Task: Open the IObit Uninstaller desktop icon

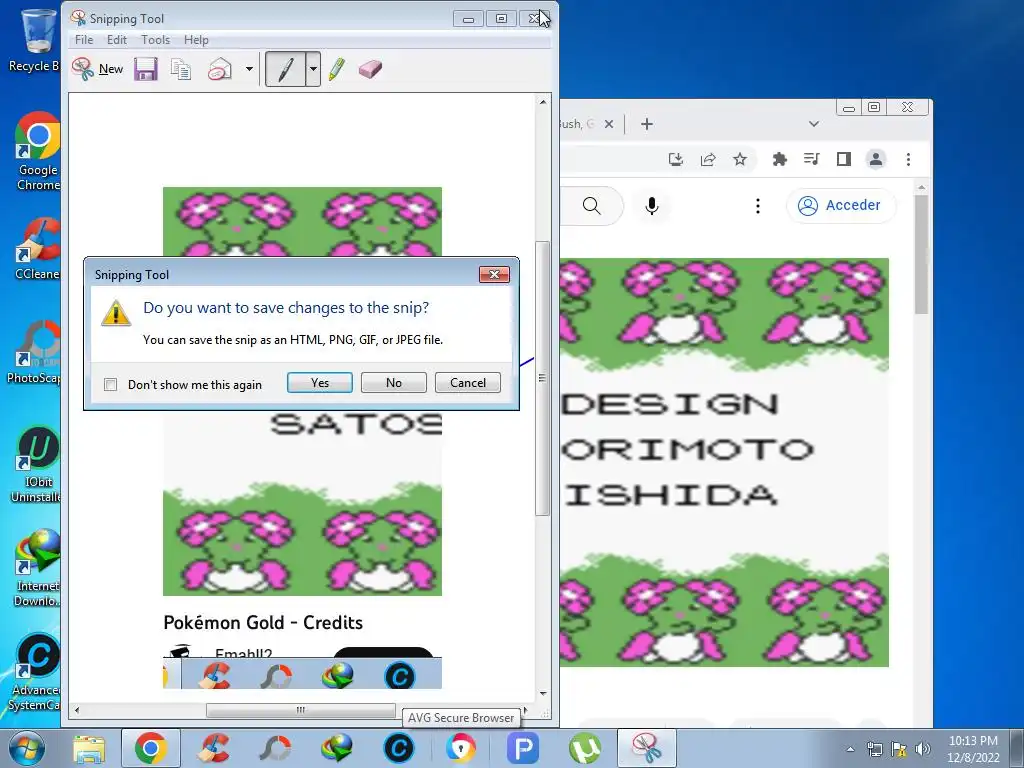Action: click(36, 464)
